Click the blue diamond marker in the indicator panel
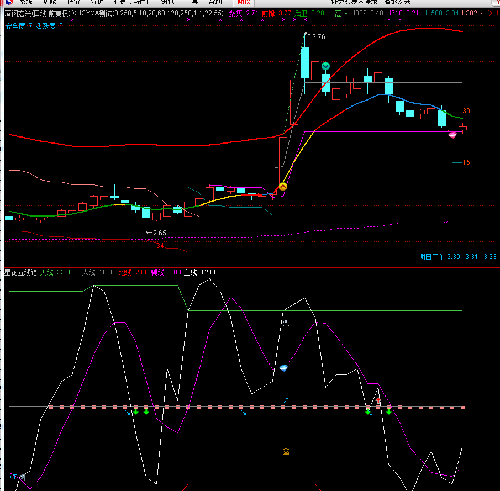 pos(284,368)
